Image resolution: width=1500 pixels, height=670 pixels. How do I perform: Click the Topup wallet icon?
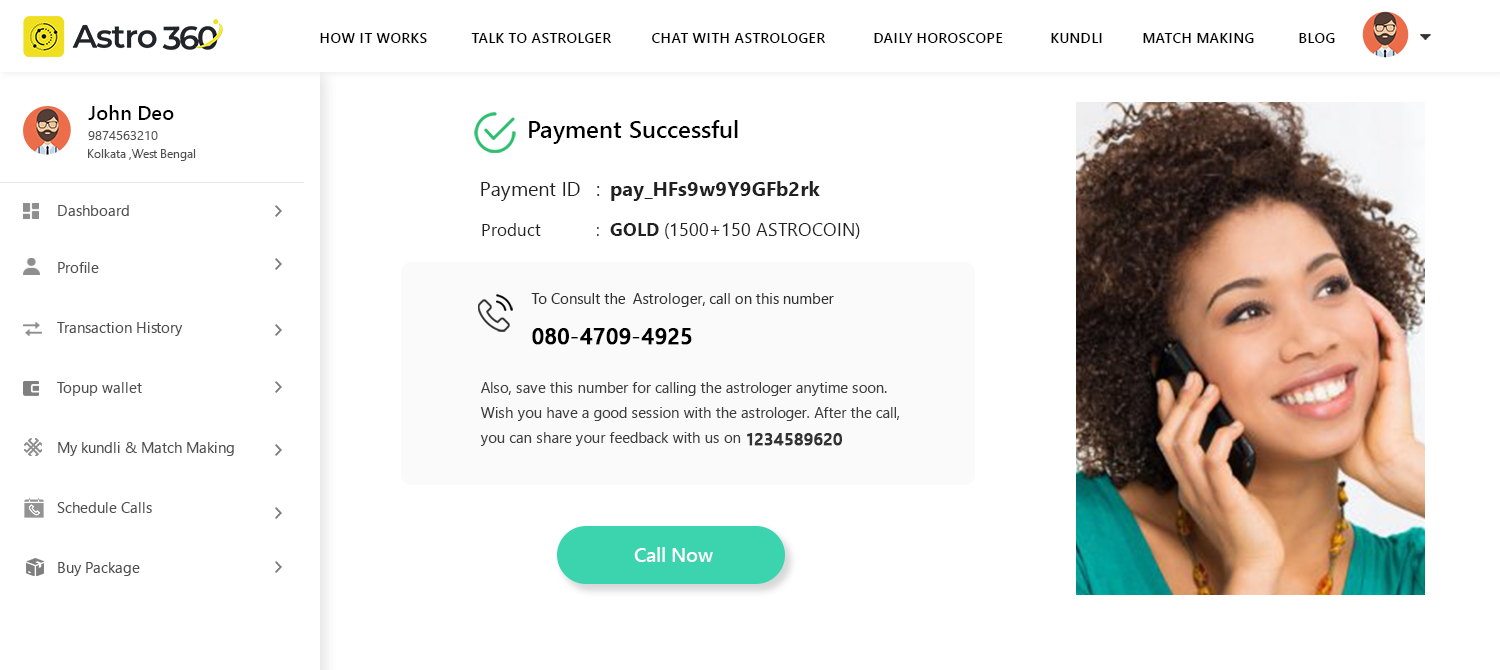click(x=32, y=388)
